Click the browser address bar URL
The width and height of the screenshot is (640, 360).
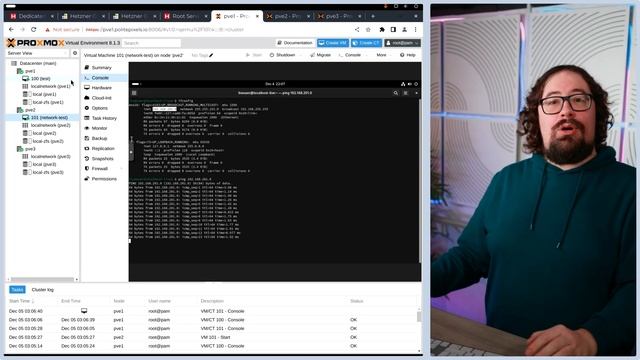tap(164, 30)
